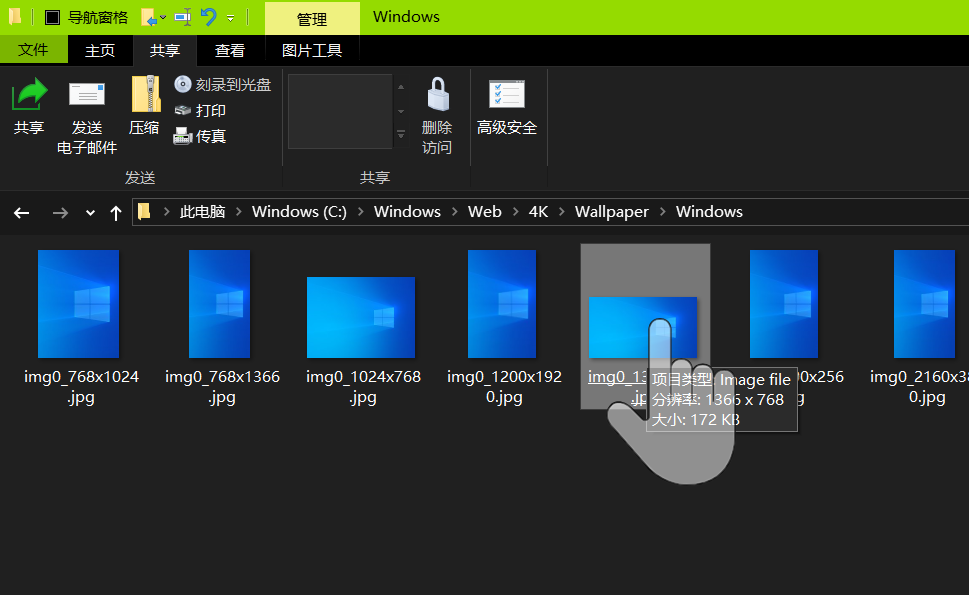Expand the chevron after 此电脑 in breadcrumb
This screenshot has height=595, width=969.
coord(239,212)
